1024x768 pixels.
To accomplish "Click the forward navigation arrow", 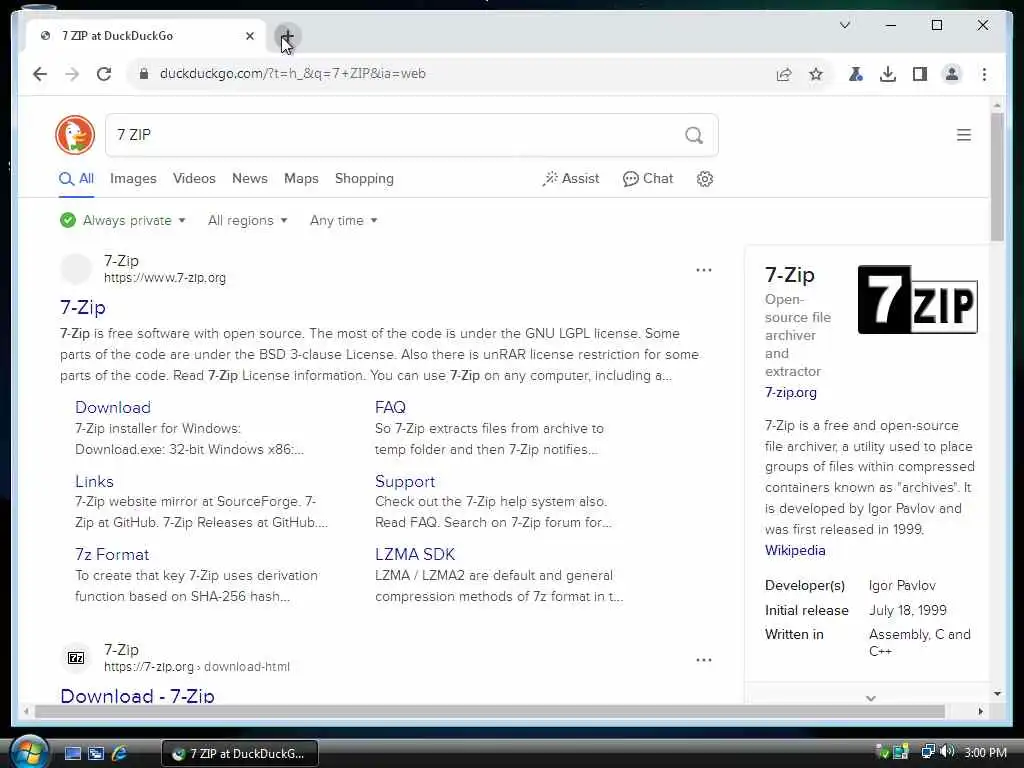I will (72, 74).
